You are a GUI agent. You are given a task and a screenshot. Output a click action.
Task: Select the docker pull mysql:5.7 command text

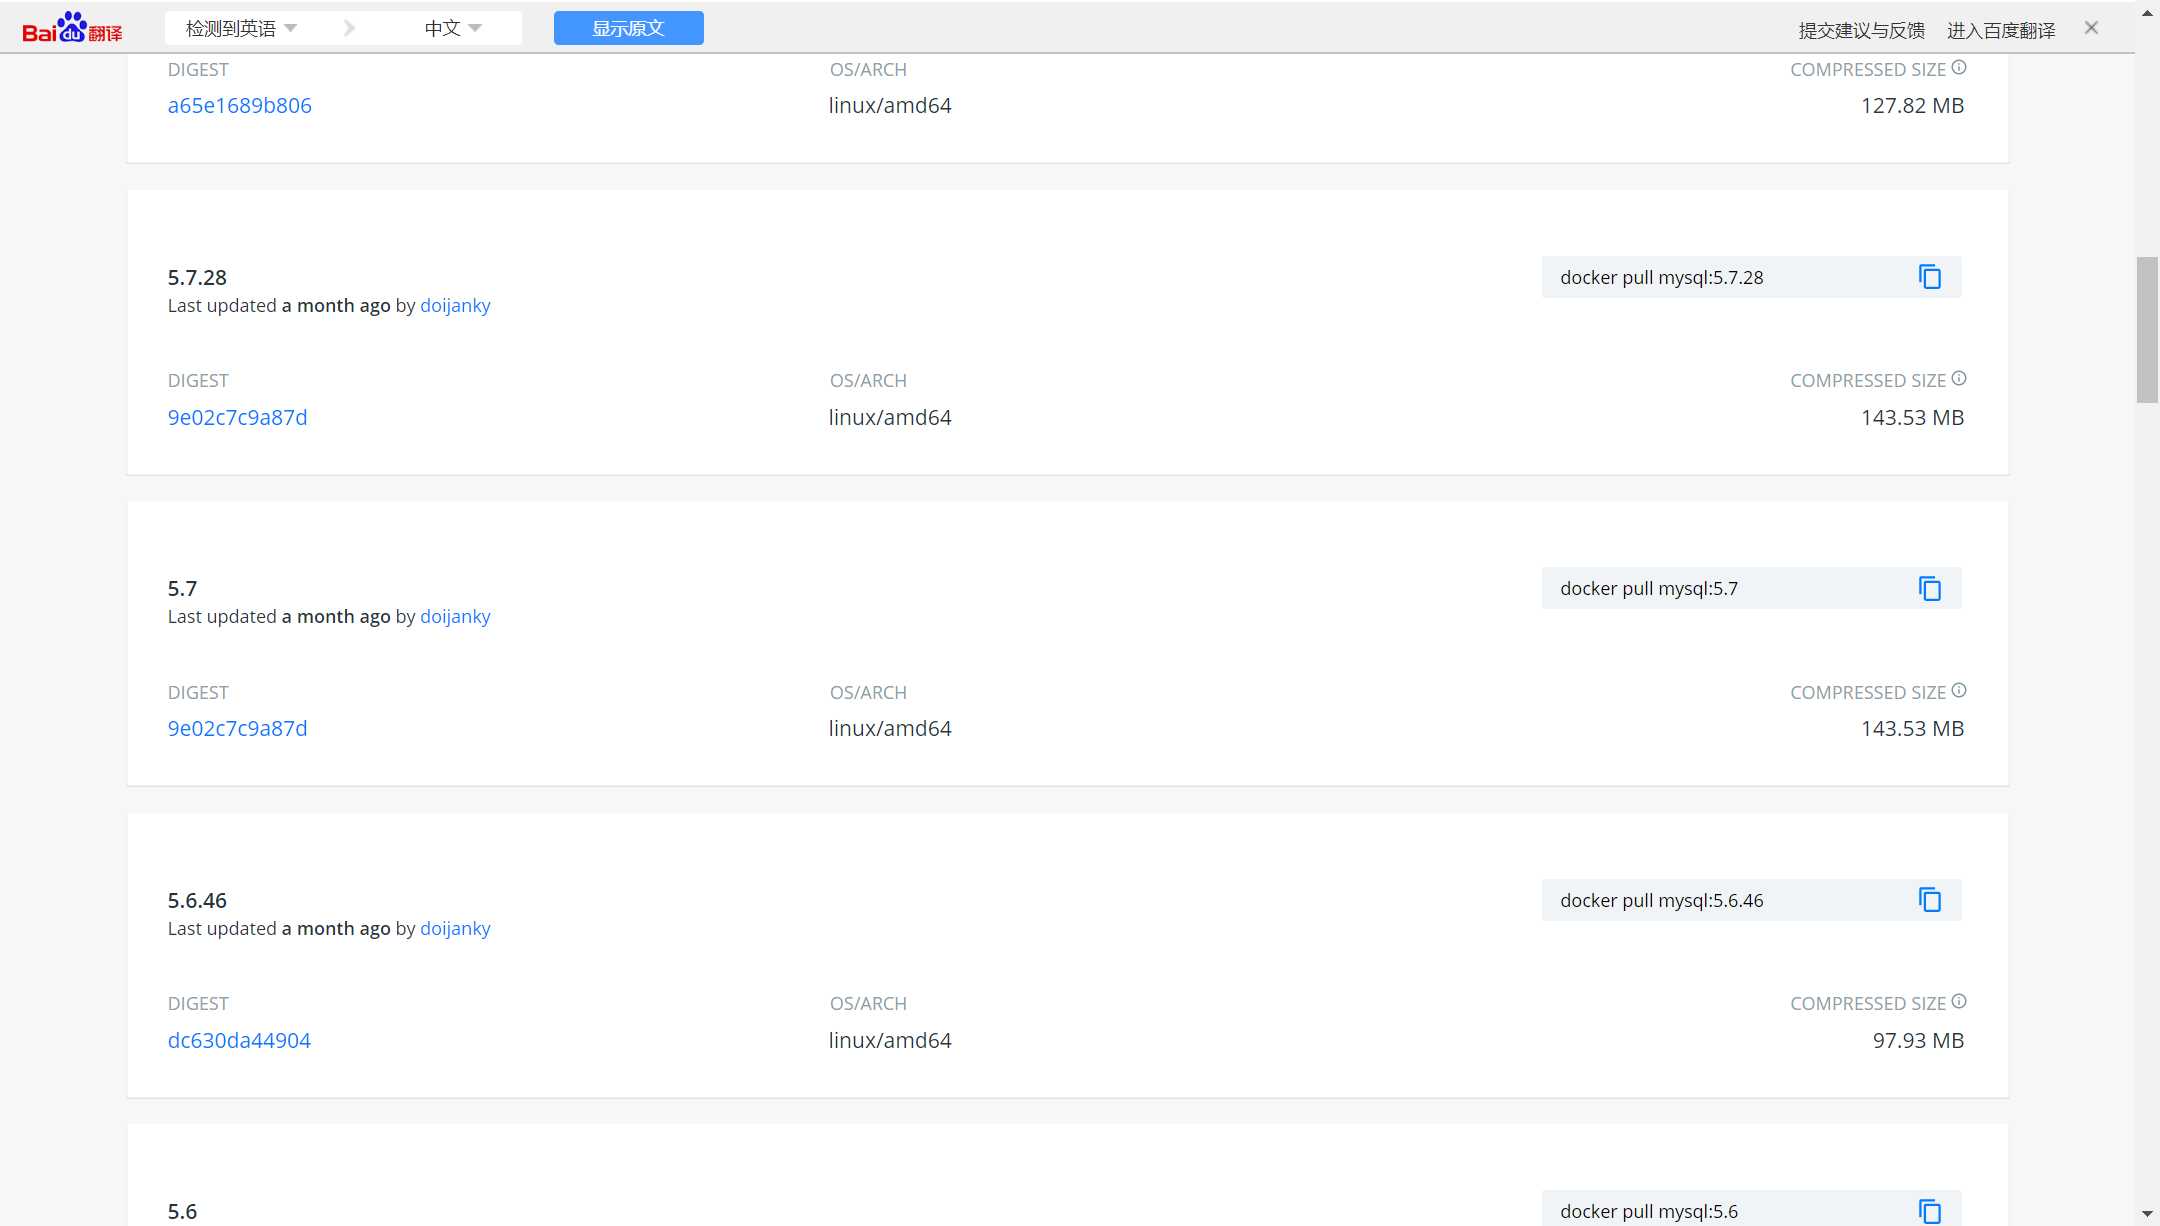(1649, 589)
